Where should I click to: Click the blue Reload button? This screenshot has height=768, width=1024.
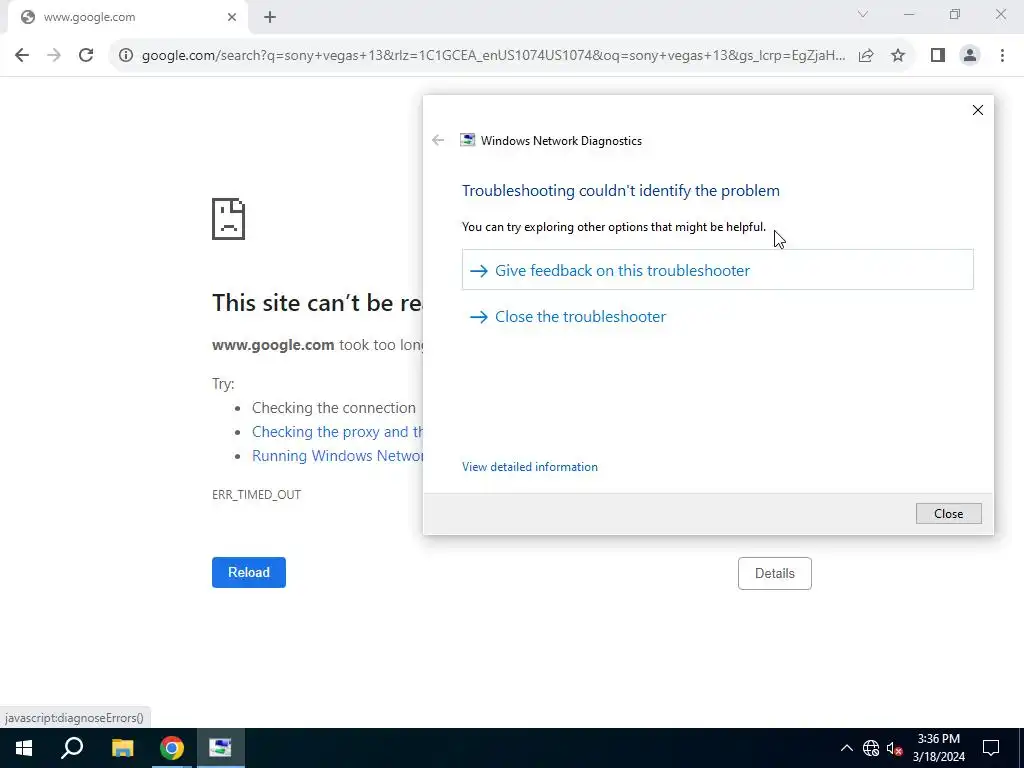tap(249, 573)
